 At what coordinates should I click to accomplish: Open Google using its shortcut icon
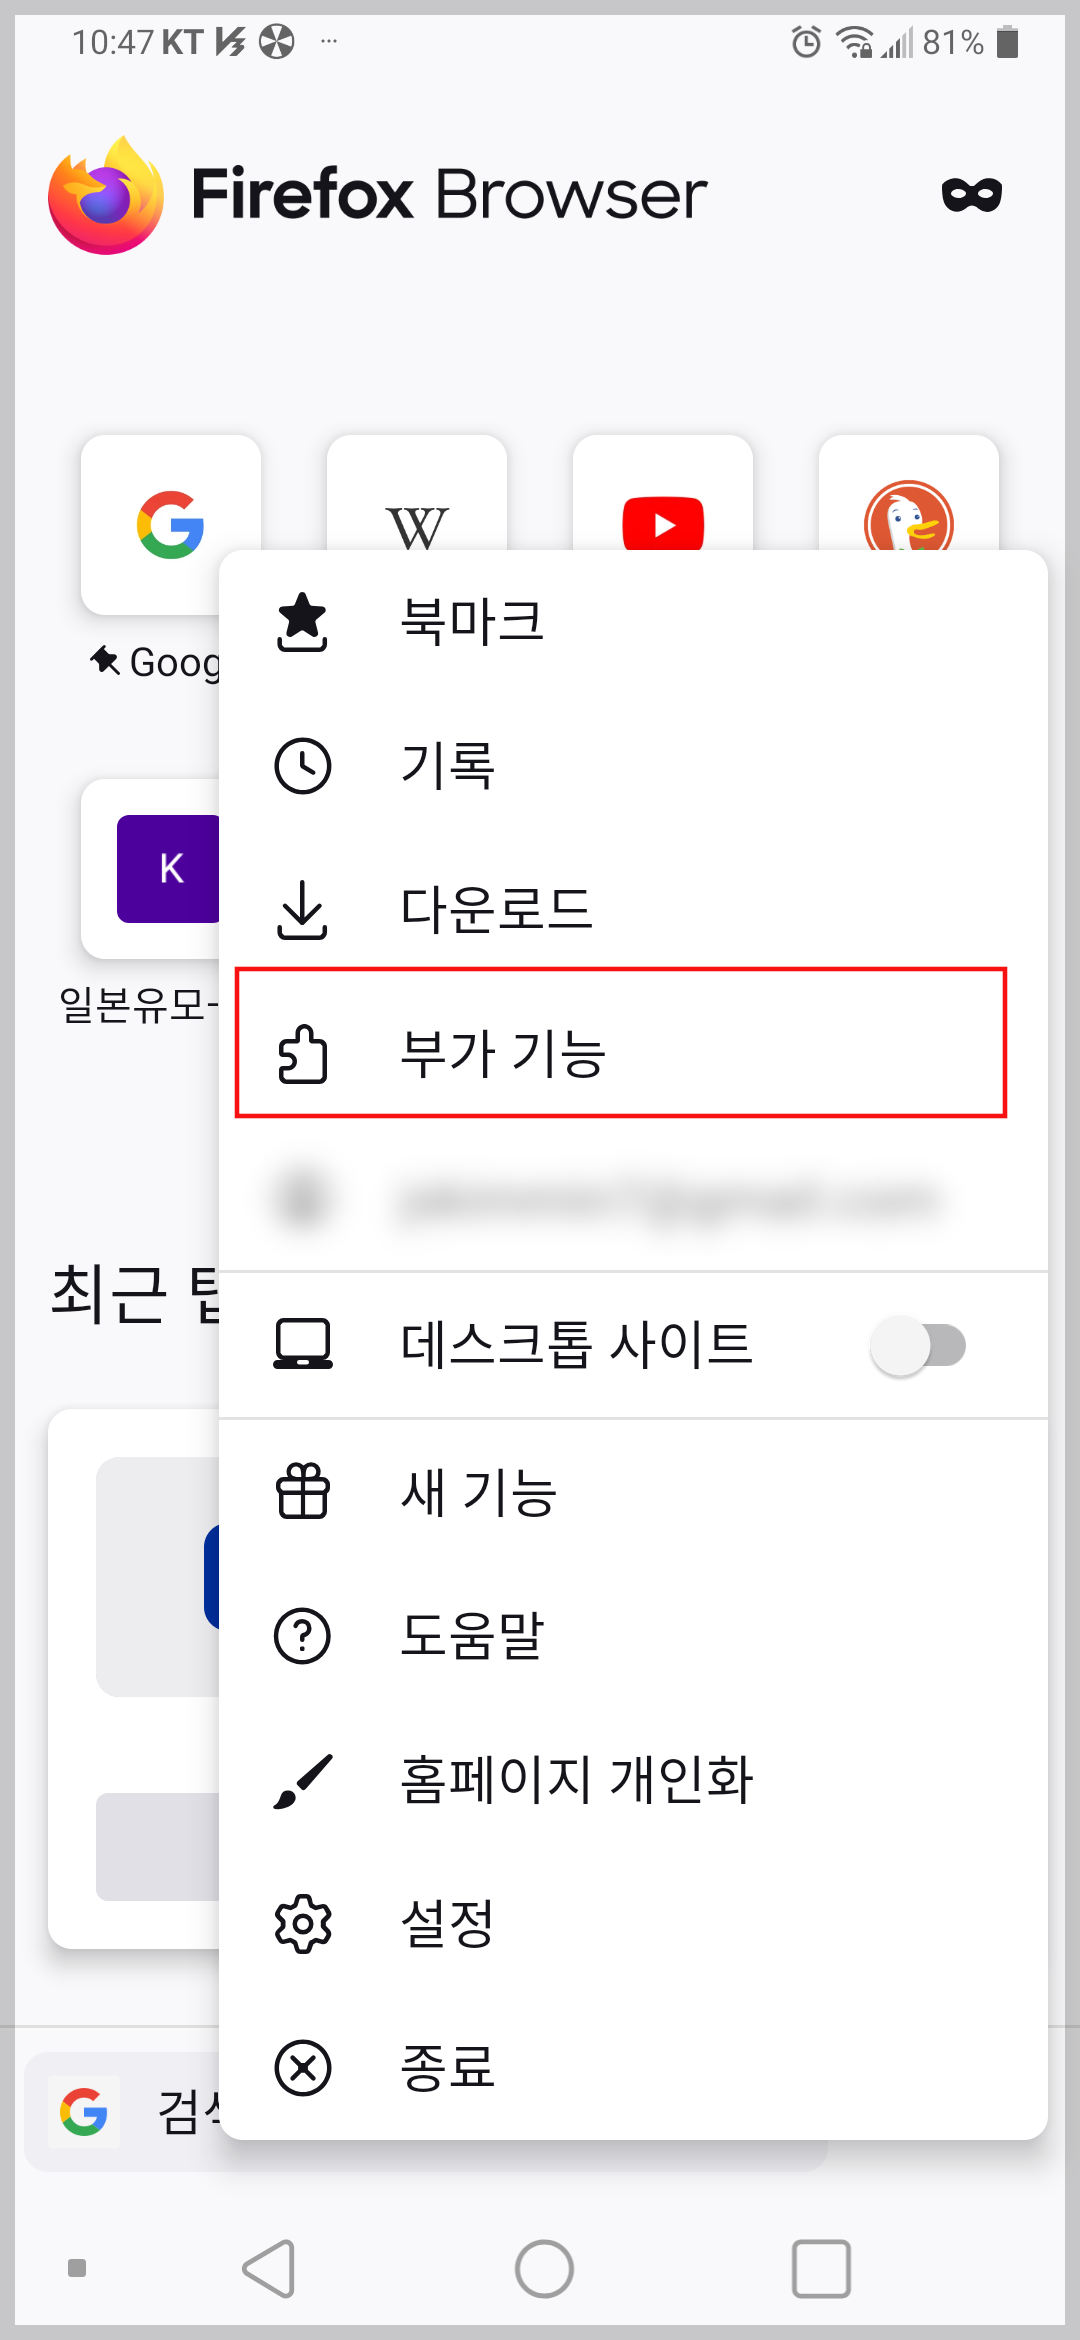pos(170,527)
